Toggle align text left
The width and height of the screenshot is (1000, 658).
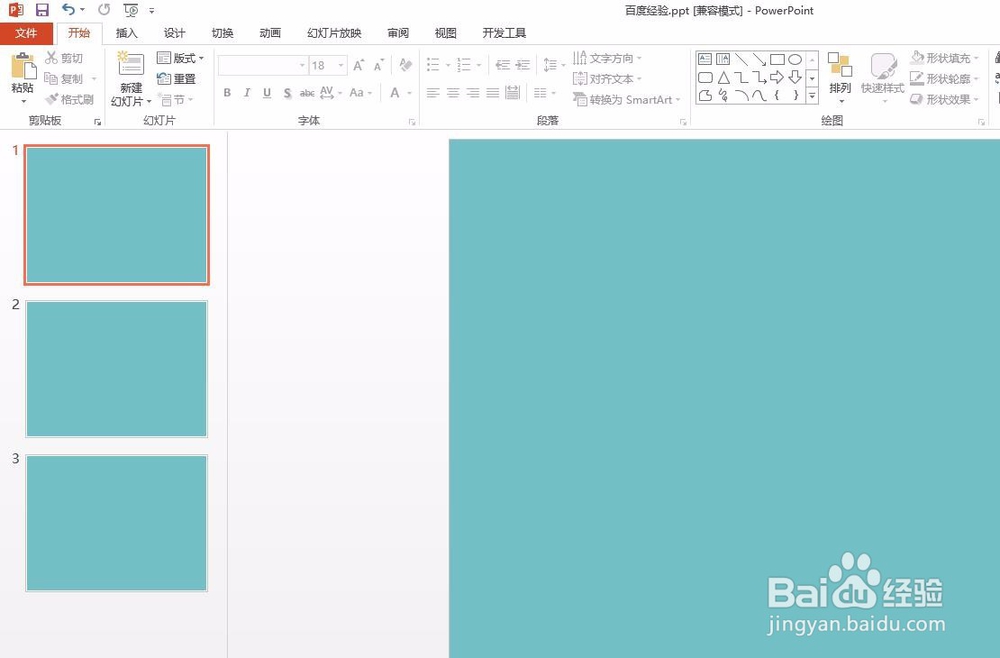coord(433,93)
